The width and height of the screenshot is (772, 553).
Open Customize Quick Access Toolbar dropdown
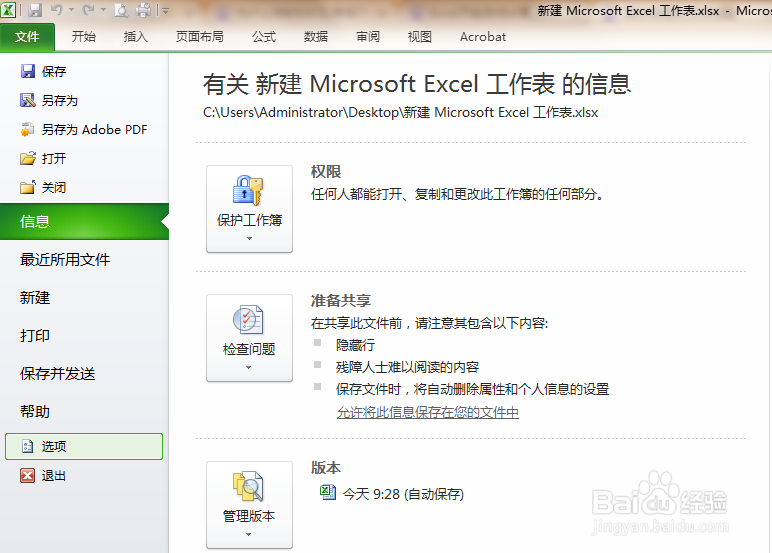165,10
